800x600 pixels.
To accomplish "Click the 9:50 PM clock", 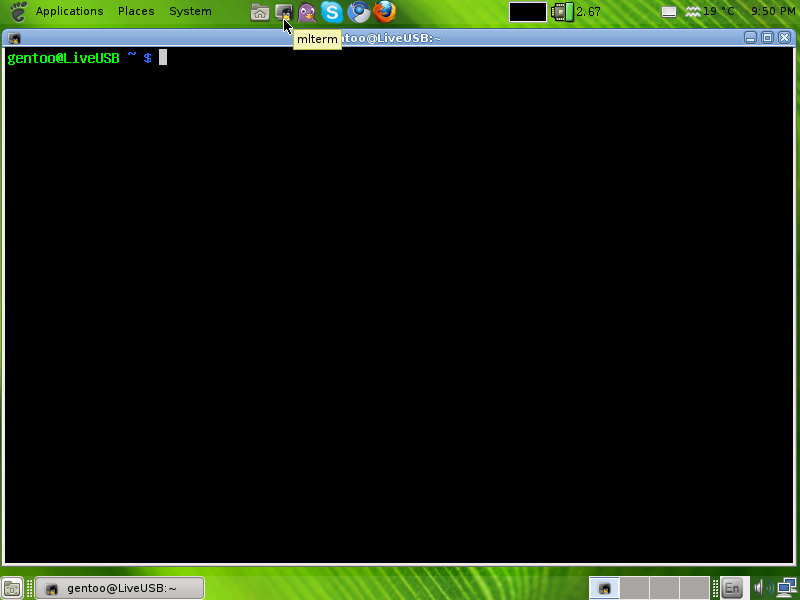I will pos(772,12).
